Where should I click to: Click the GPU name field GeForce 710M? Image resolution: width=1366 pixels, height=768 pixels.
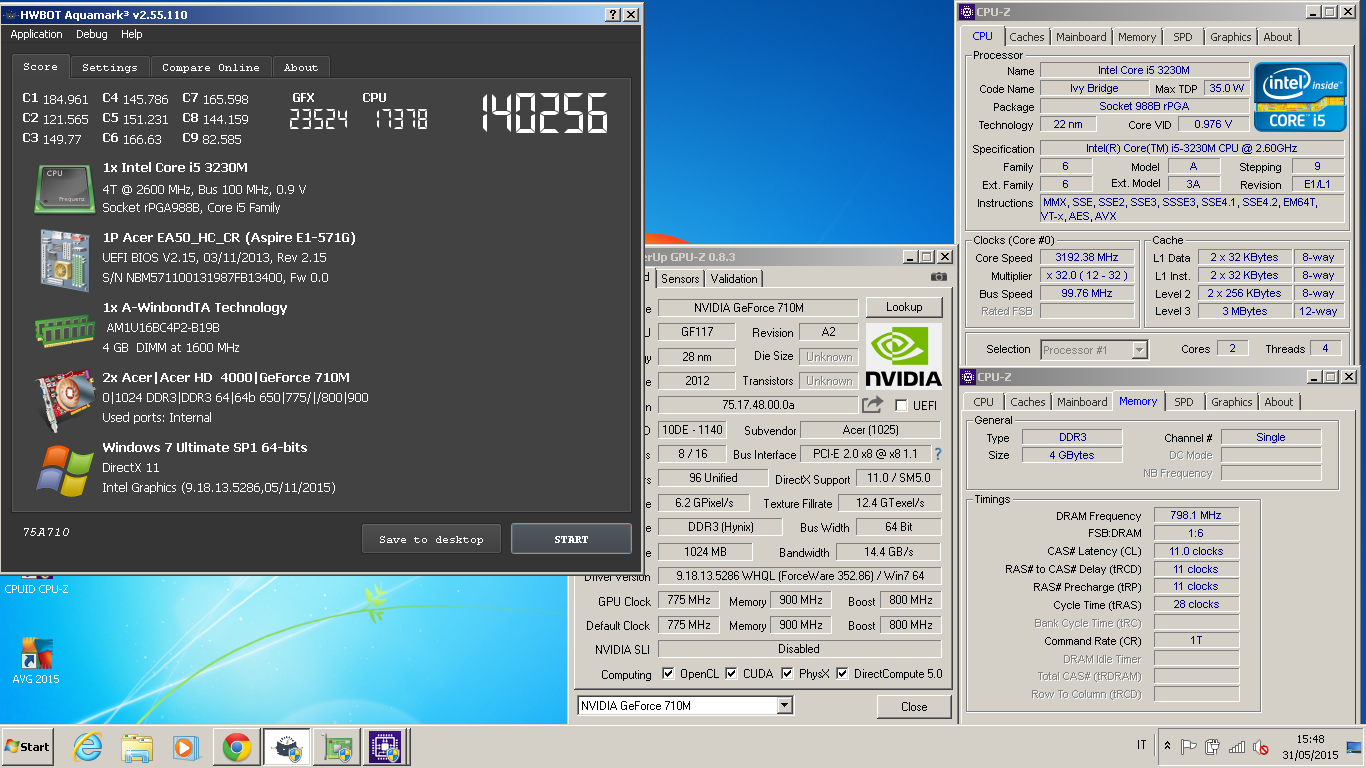(758, 307)
